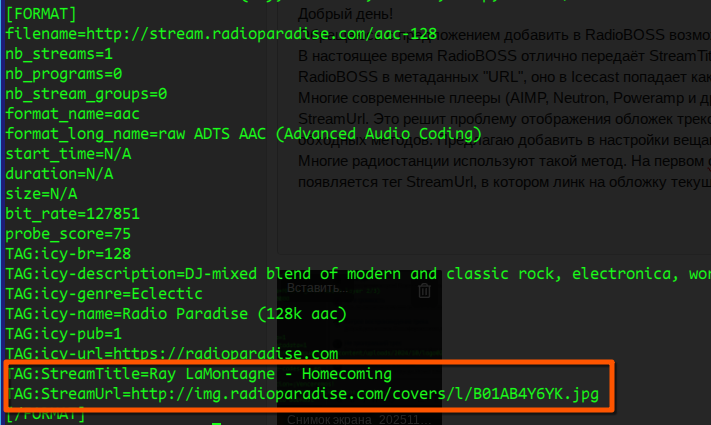Select the duration=N/A line

58,173
